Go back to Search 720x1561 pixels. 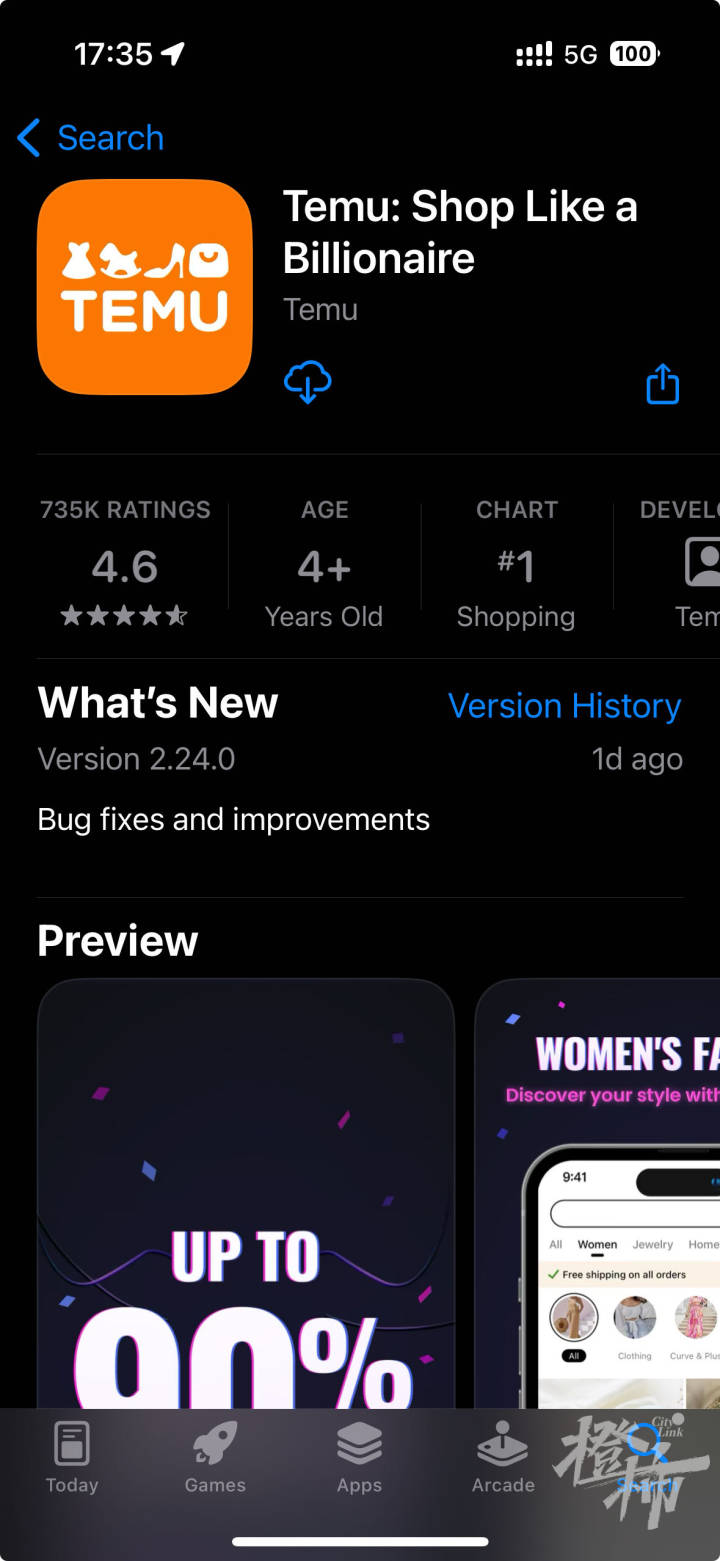tap(110, 138)
